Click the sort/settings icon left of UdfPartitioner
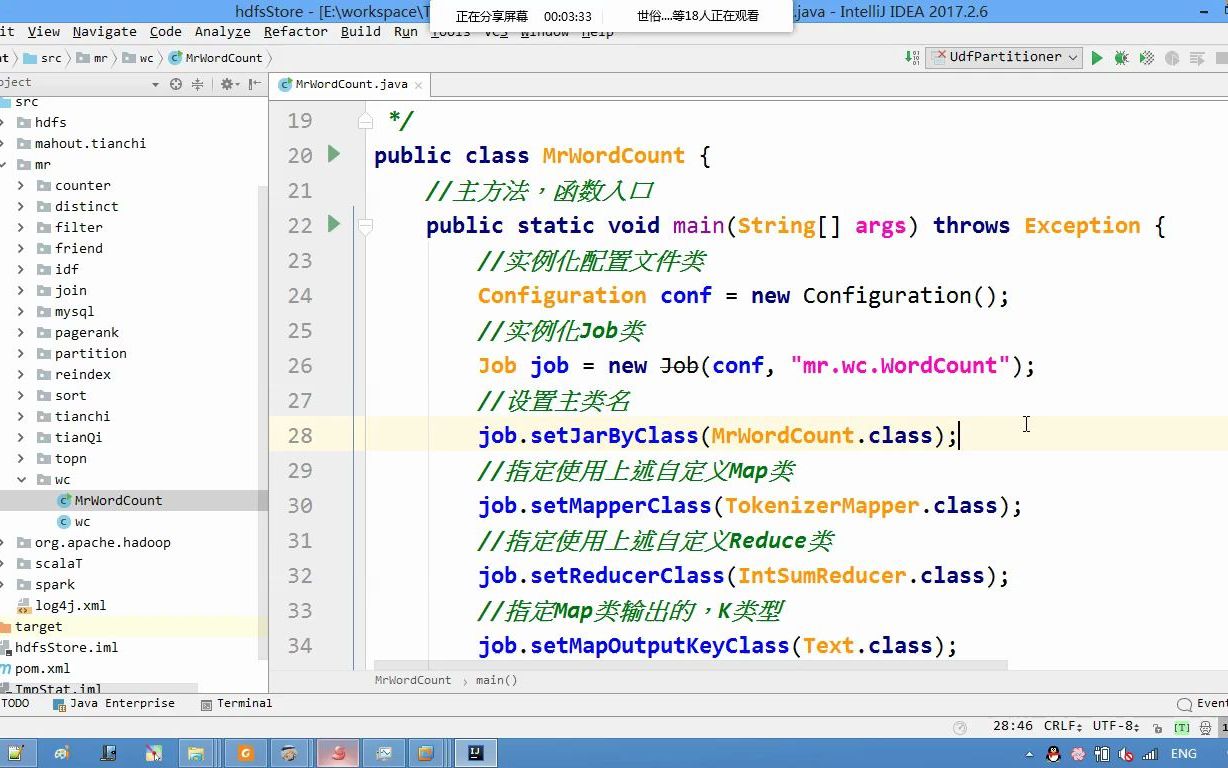Screen dimensions: 1228x768 (x=910, y=58)
